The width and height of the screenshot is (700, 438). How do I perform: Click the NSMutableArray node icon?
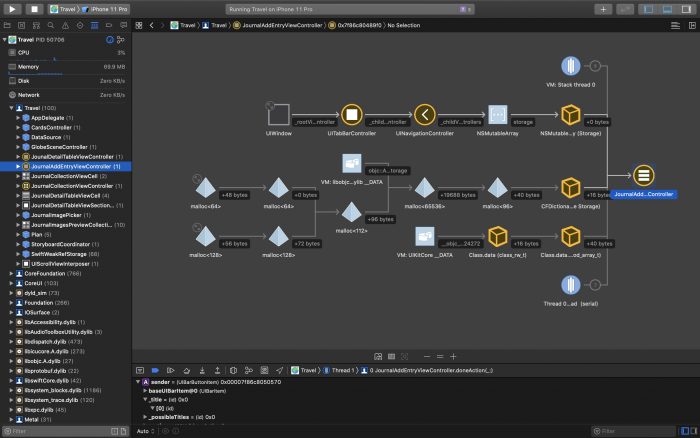(496, 114)
